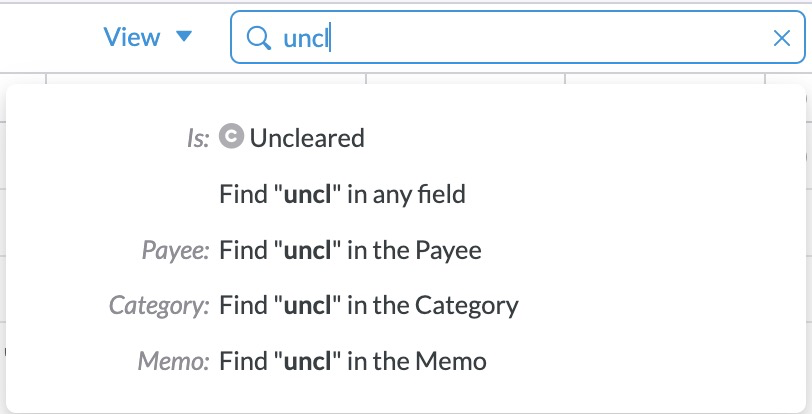This screenshot has height=414, width=812.
Task: Select the "Uncleared" filter suggestion
Action: tap(307, 138)
